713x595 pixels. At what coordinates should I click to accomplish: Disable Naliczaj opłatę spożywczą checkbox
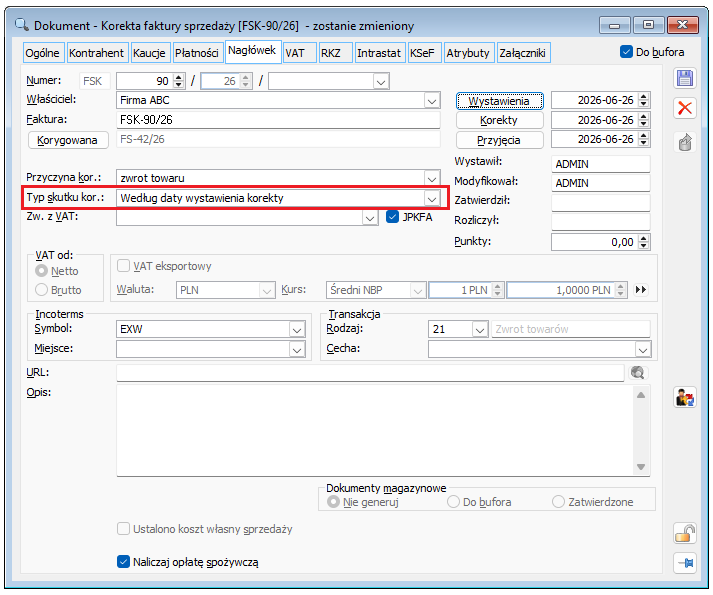point(123,562)
